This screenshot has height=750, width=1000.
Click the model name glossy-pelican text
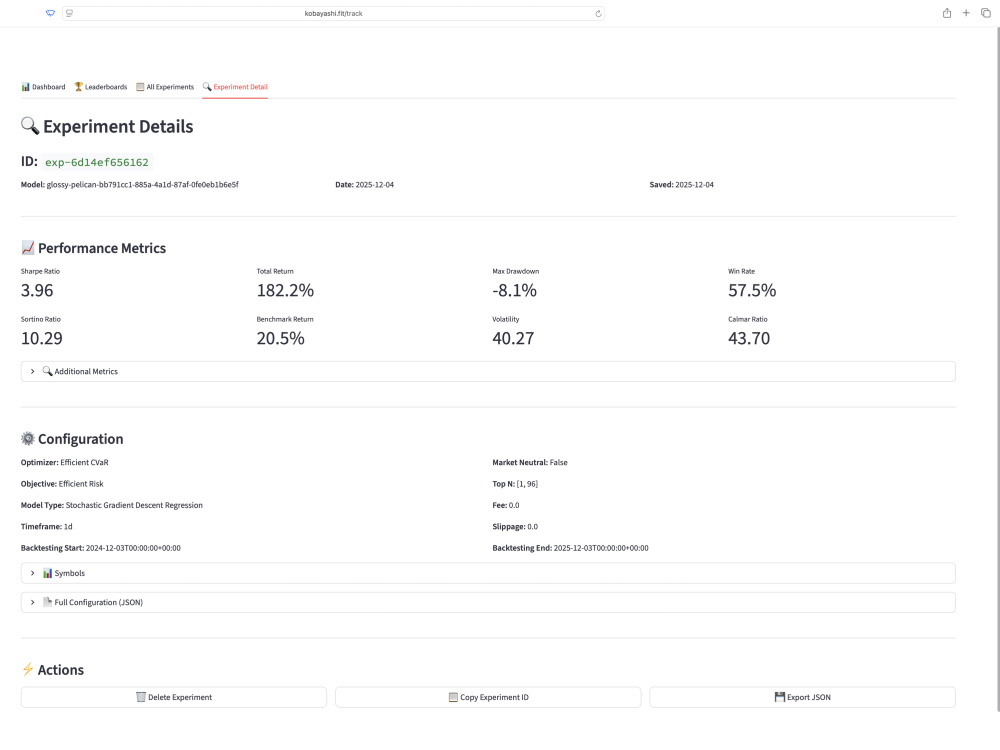point(142,184)
